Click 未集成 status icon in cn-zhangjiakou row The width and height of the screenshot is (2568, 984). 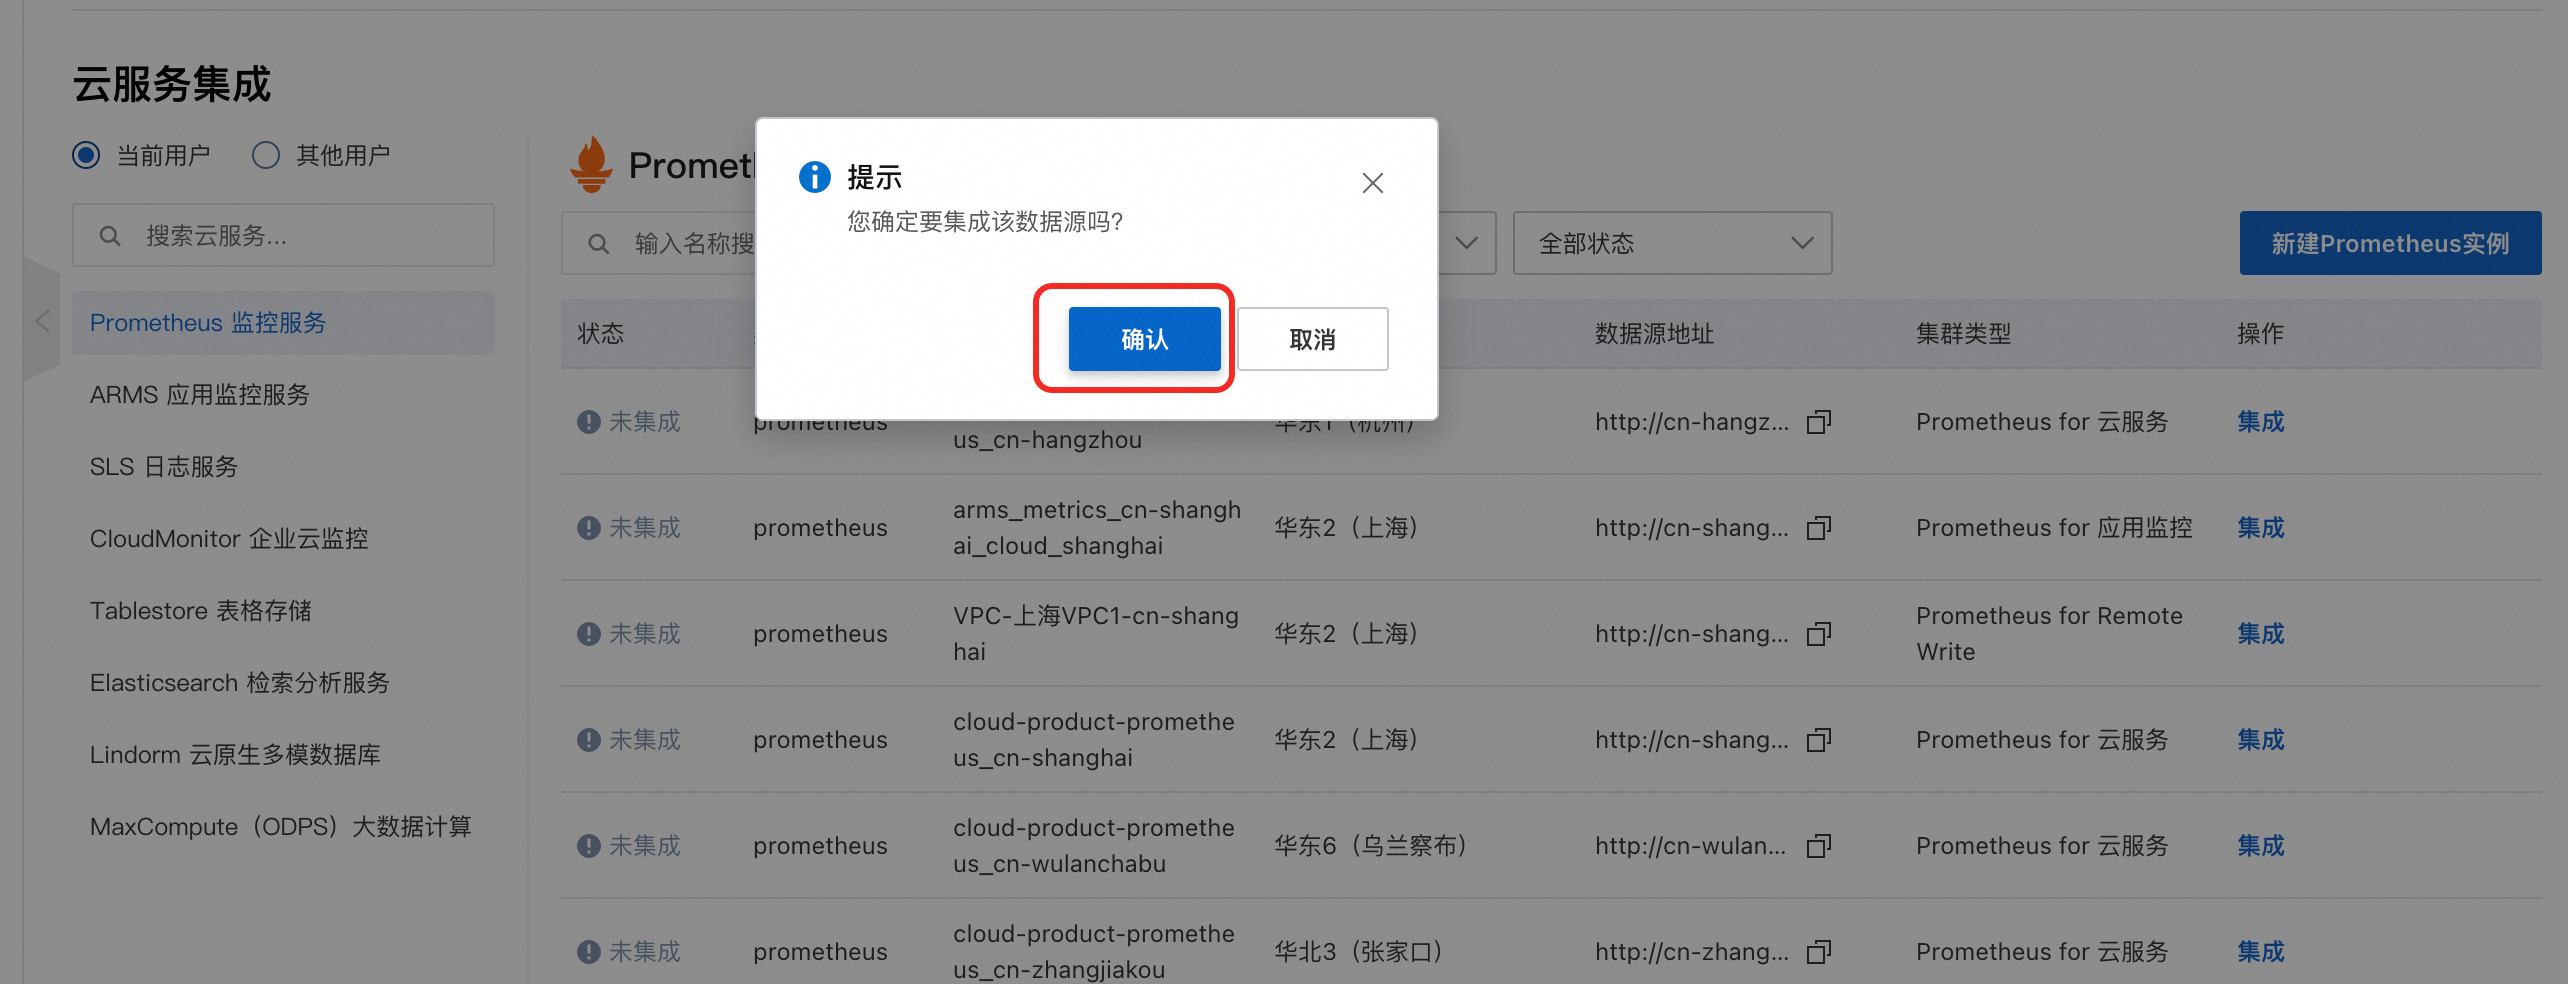589,952
